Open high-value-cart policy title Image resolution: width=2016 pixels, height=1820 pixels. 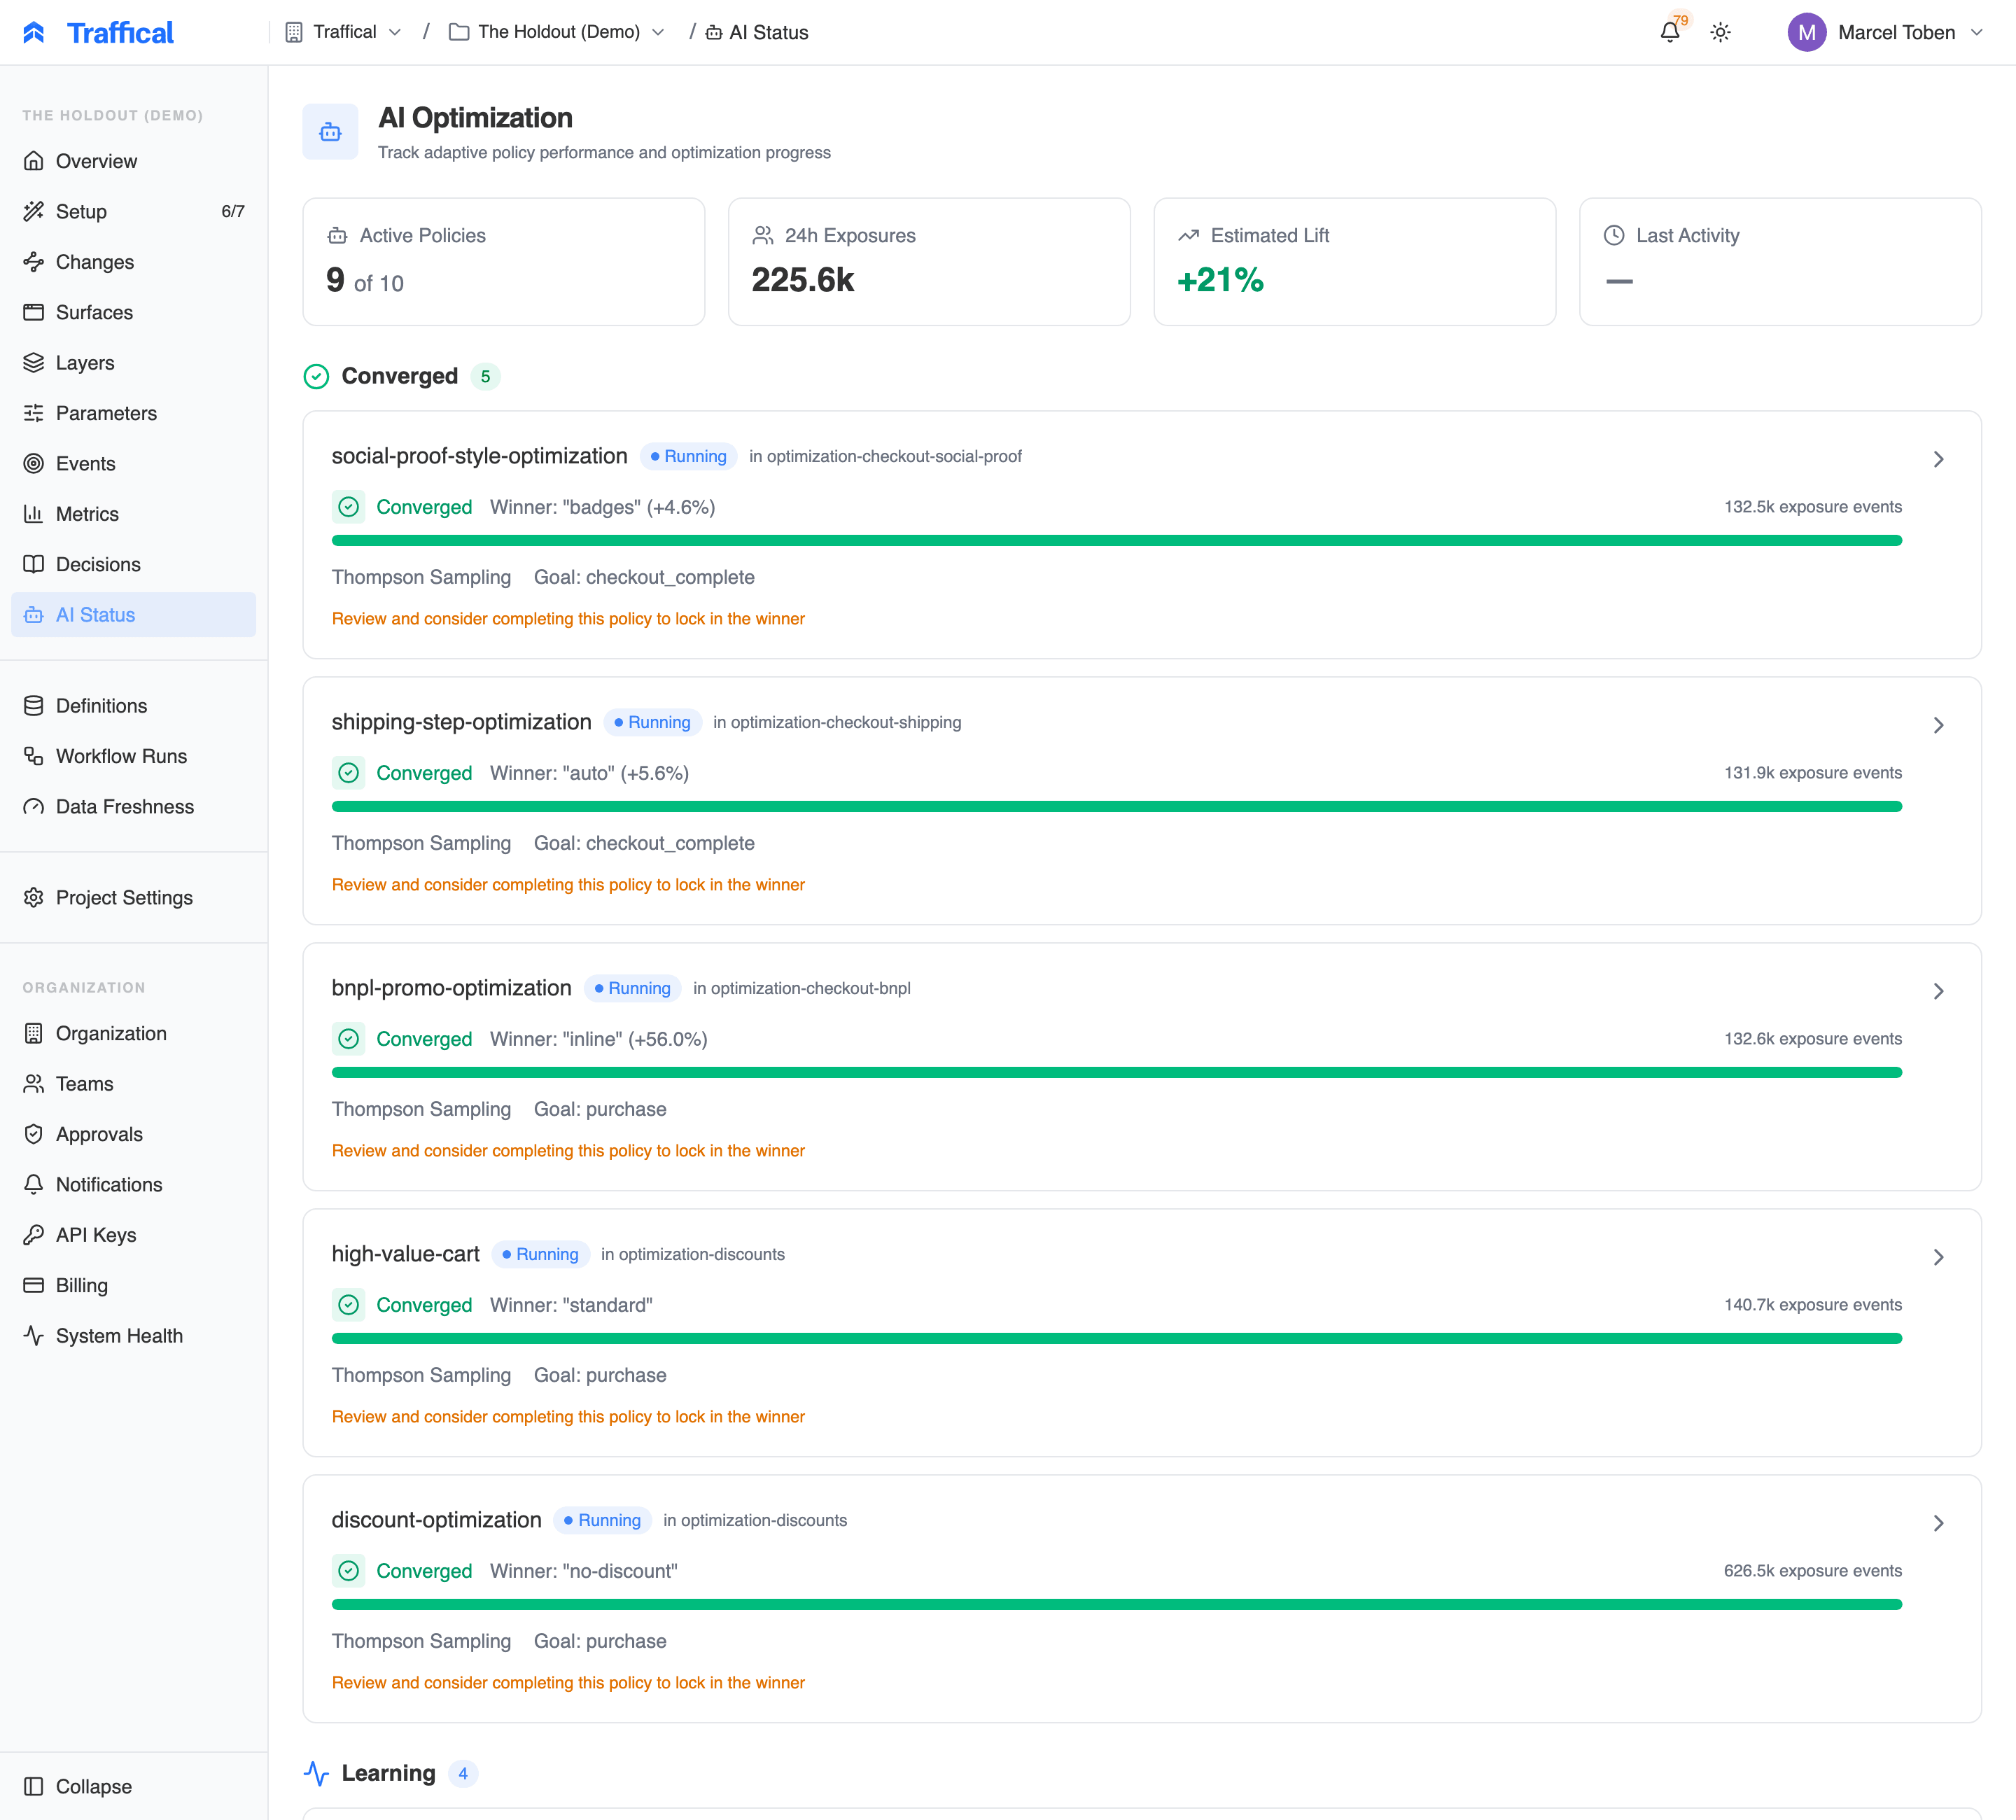405,1254
